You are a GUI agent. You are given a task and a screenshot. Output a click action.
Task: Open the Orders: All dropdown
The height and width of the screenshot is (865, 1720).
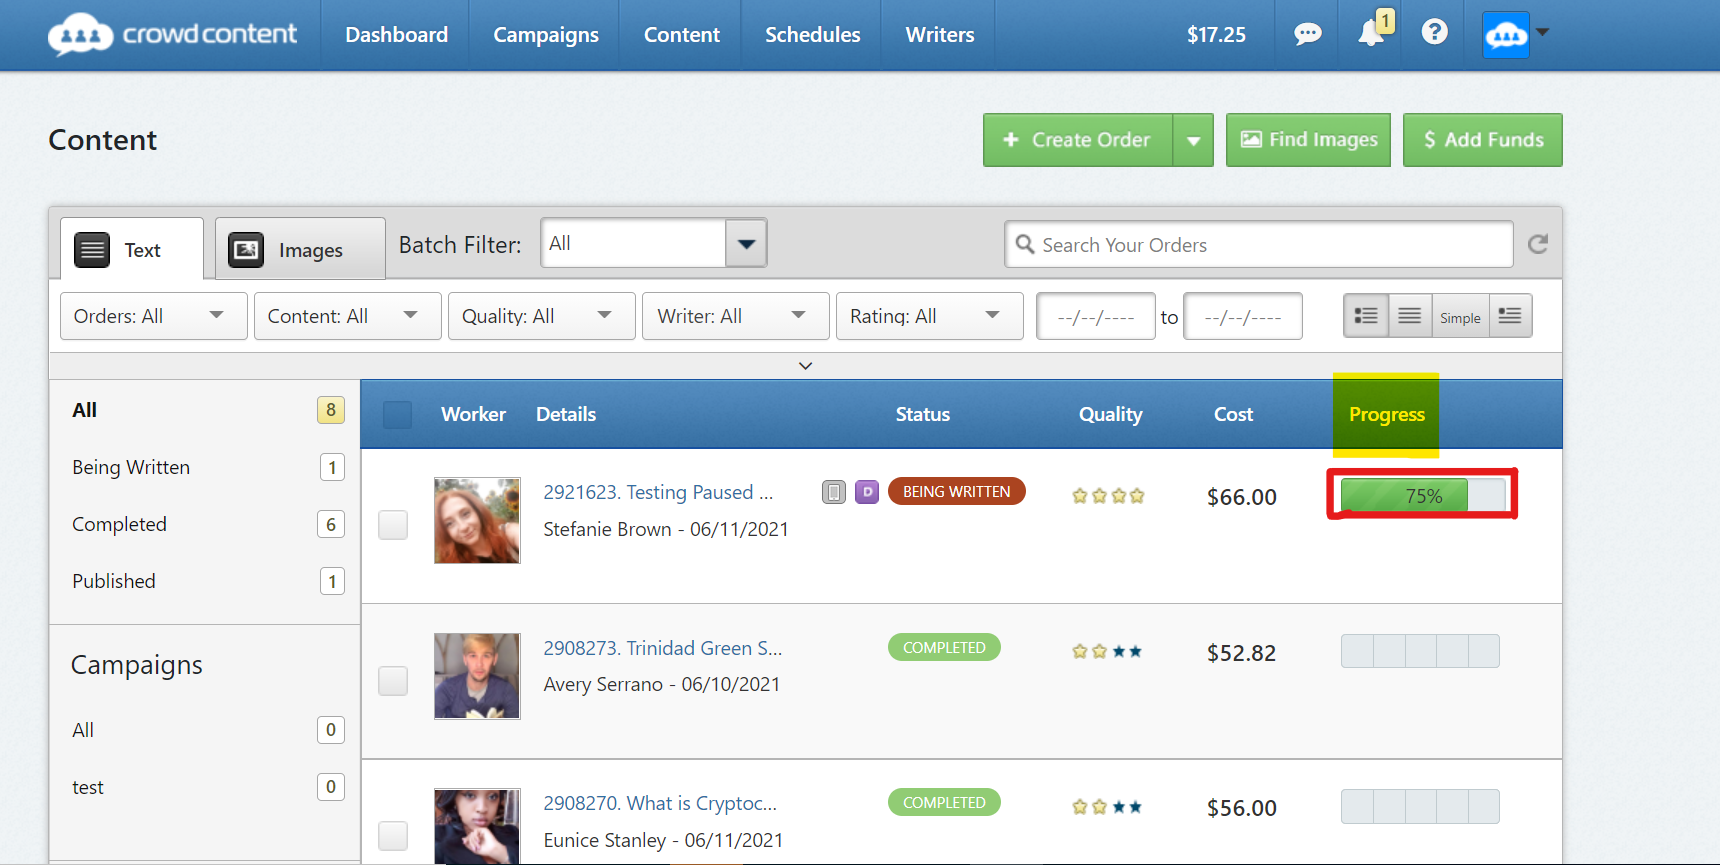153,316
